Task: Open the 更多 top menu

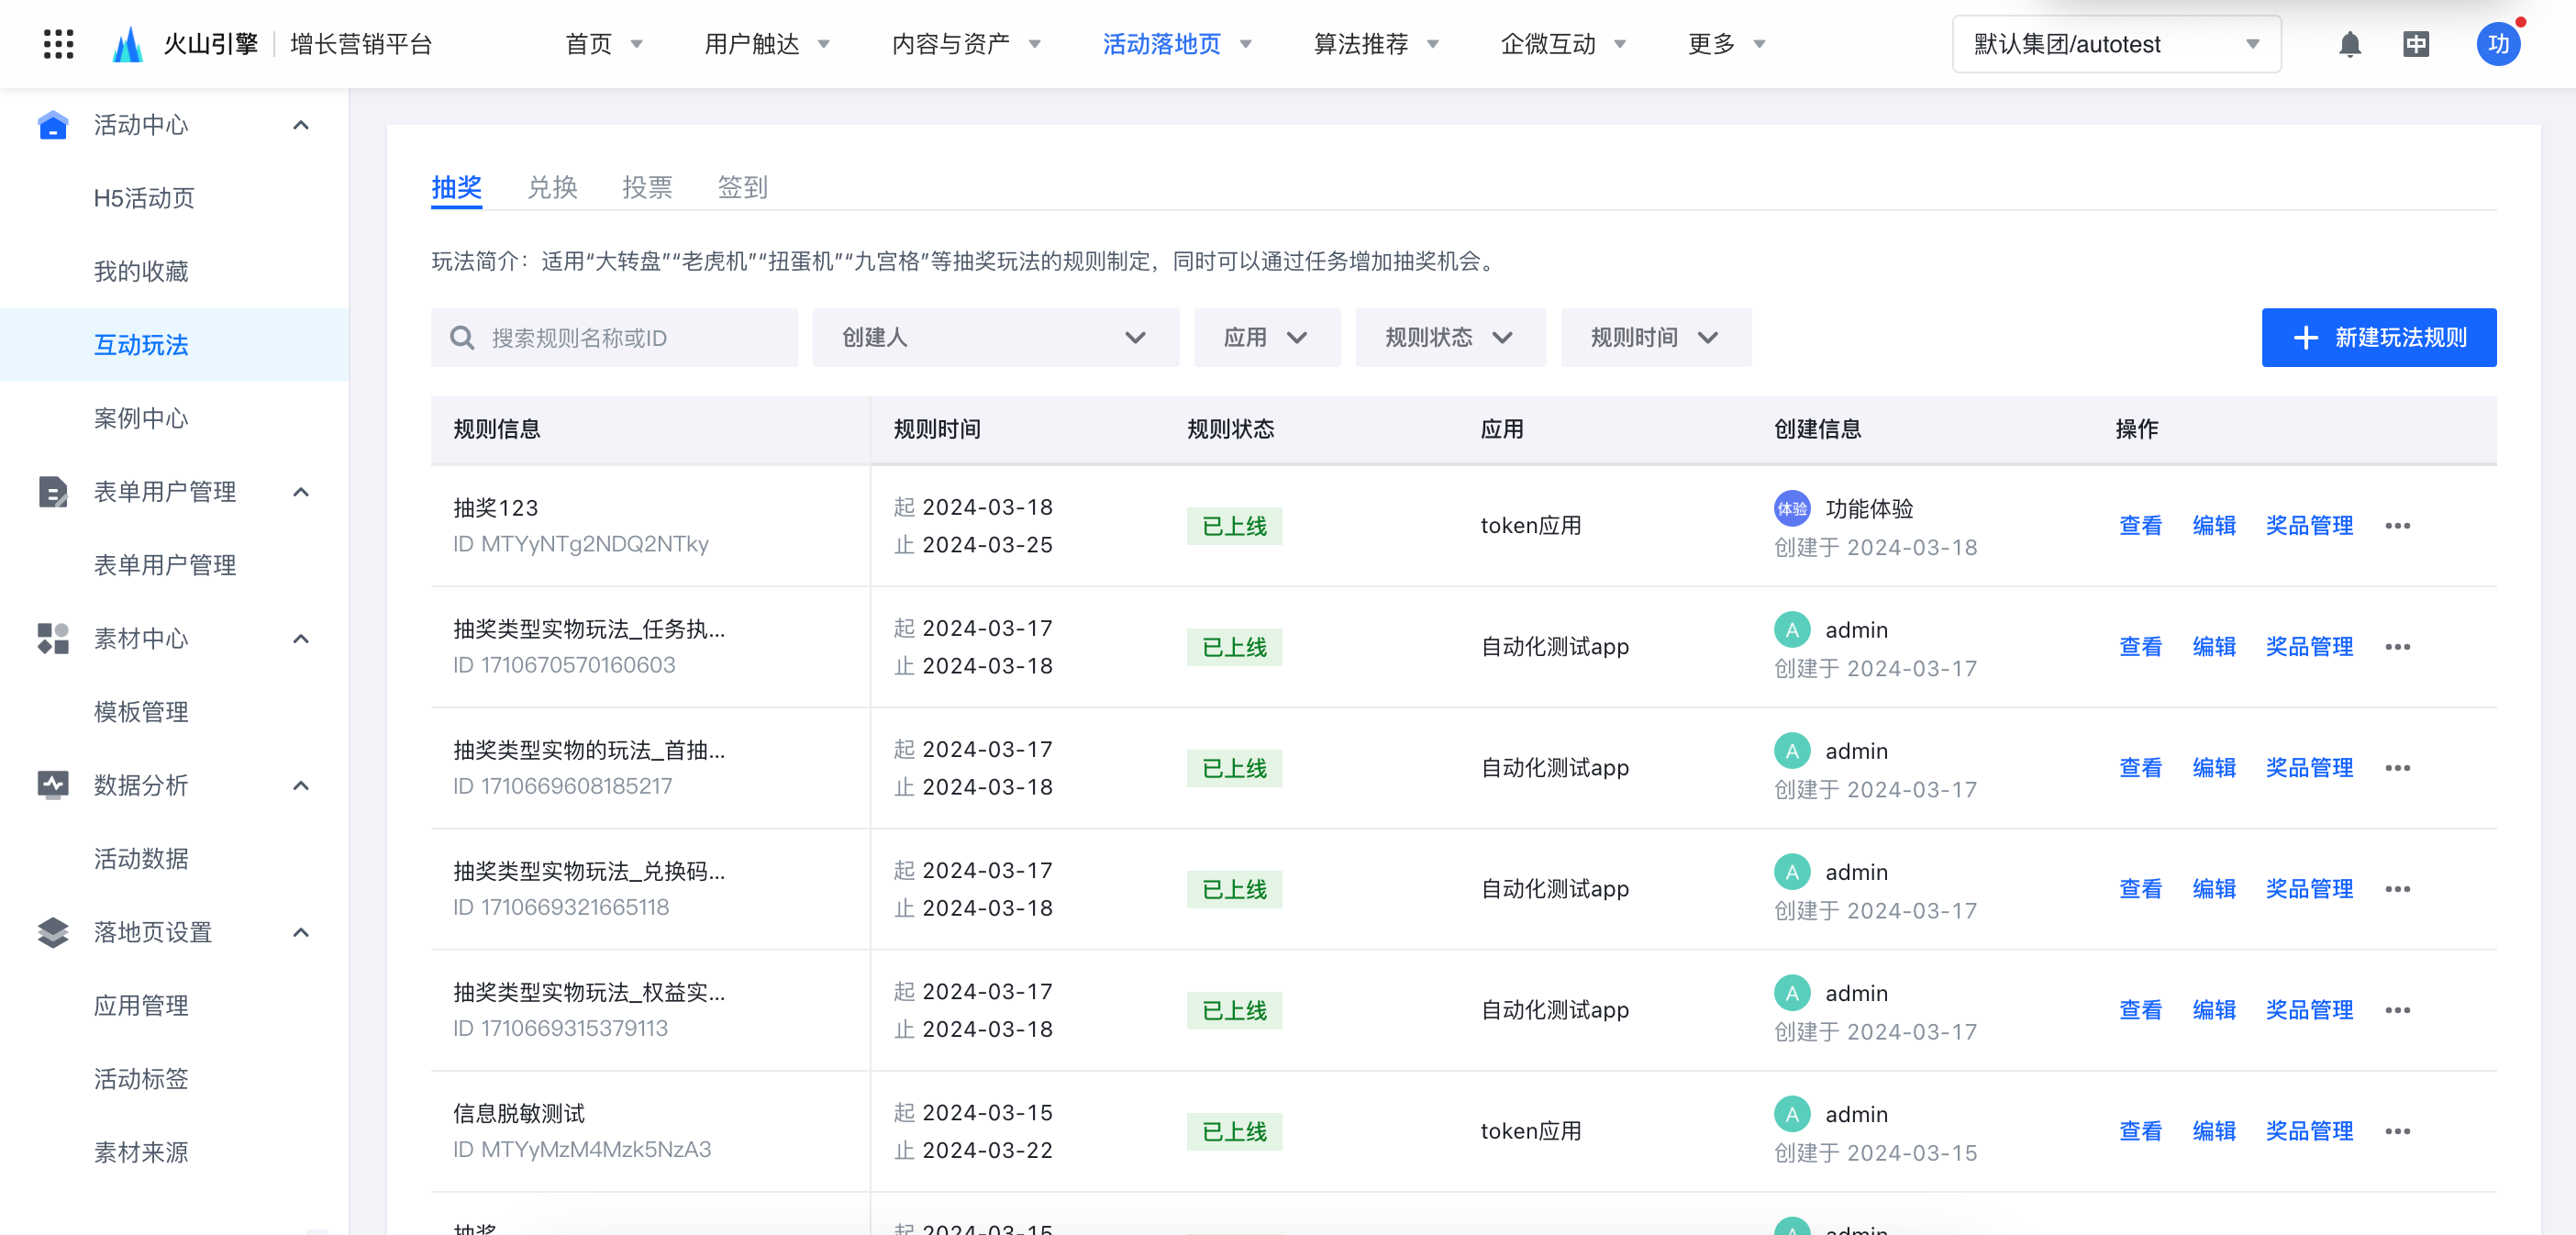Action: coord(1727,44)
